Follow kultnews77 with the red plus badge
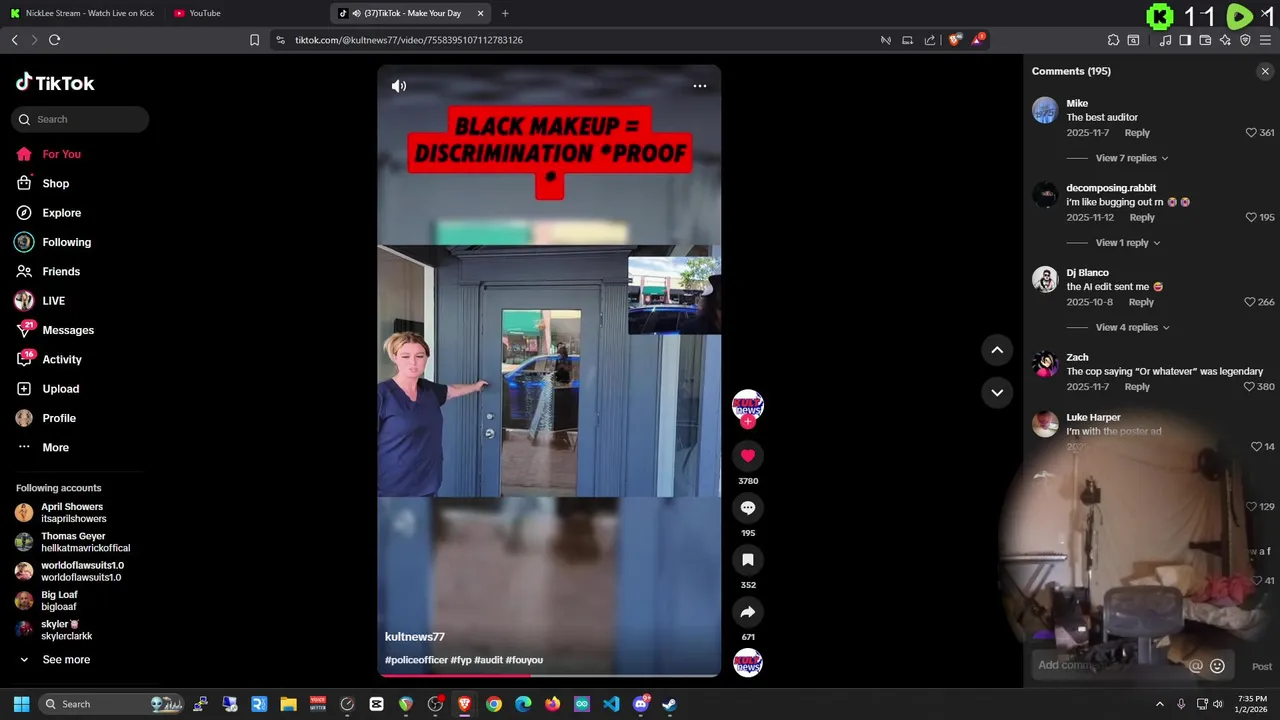 click(748, 422)
